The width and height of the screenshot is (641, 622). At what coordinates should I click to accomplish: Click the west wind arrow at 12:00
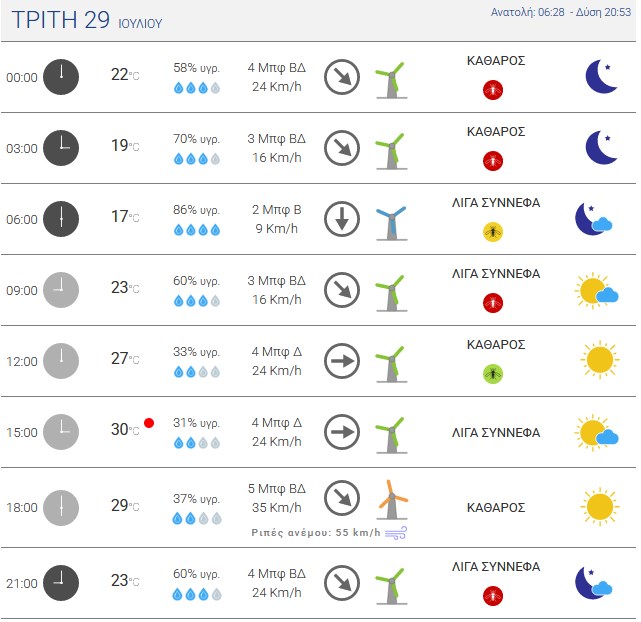(342, 361)
